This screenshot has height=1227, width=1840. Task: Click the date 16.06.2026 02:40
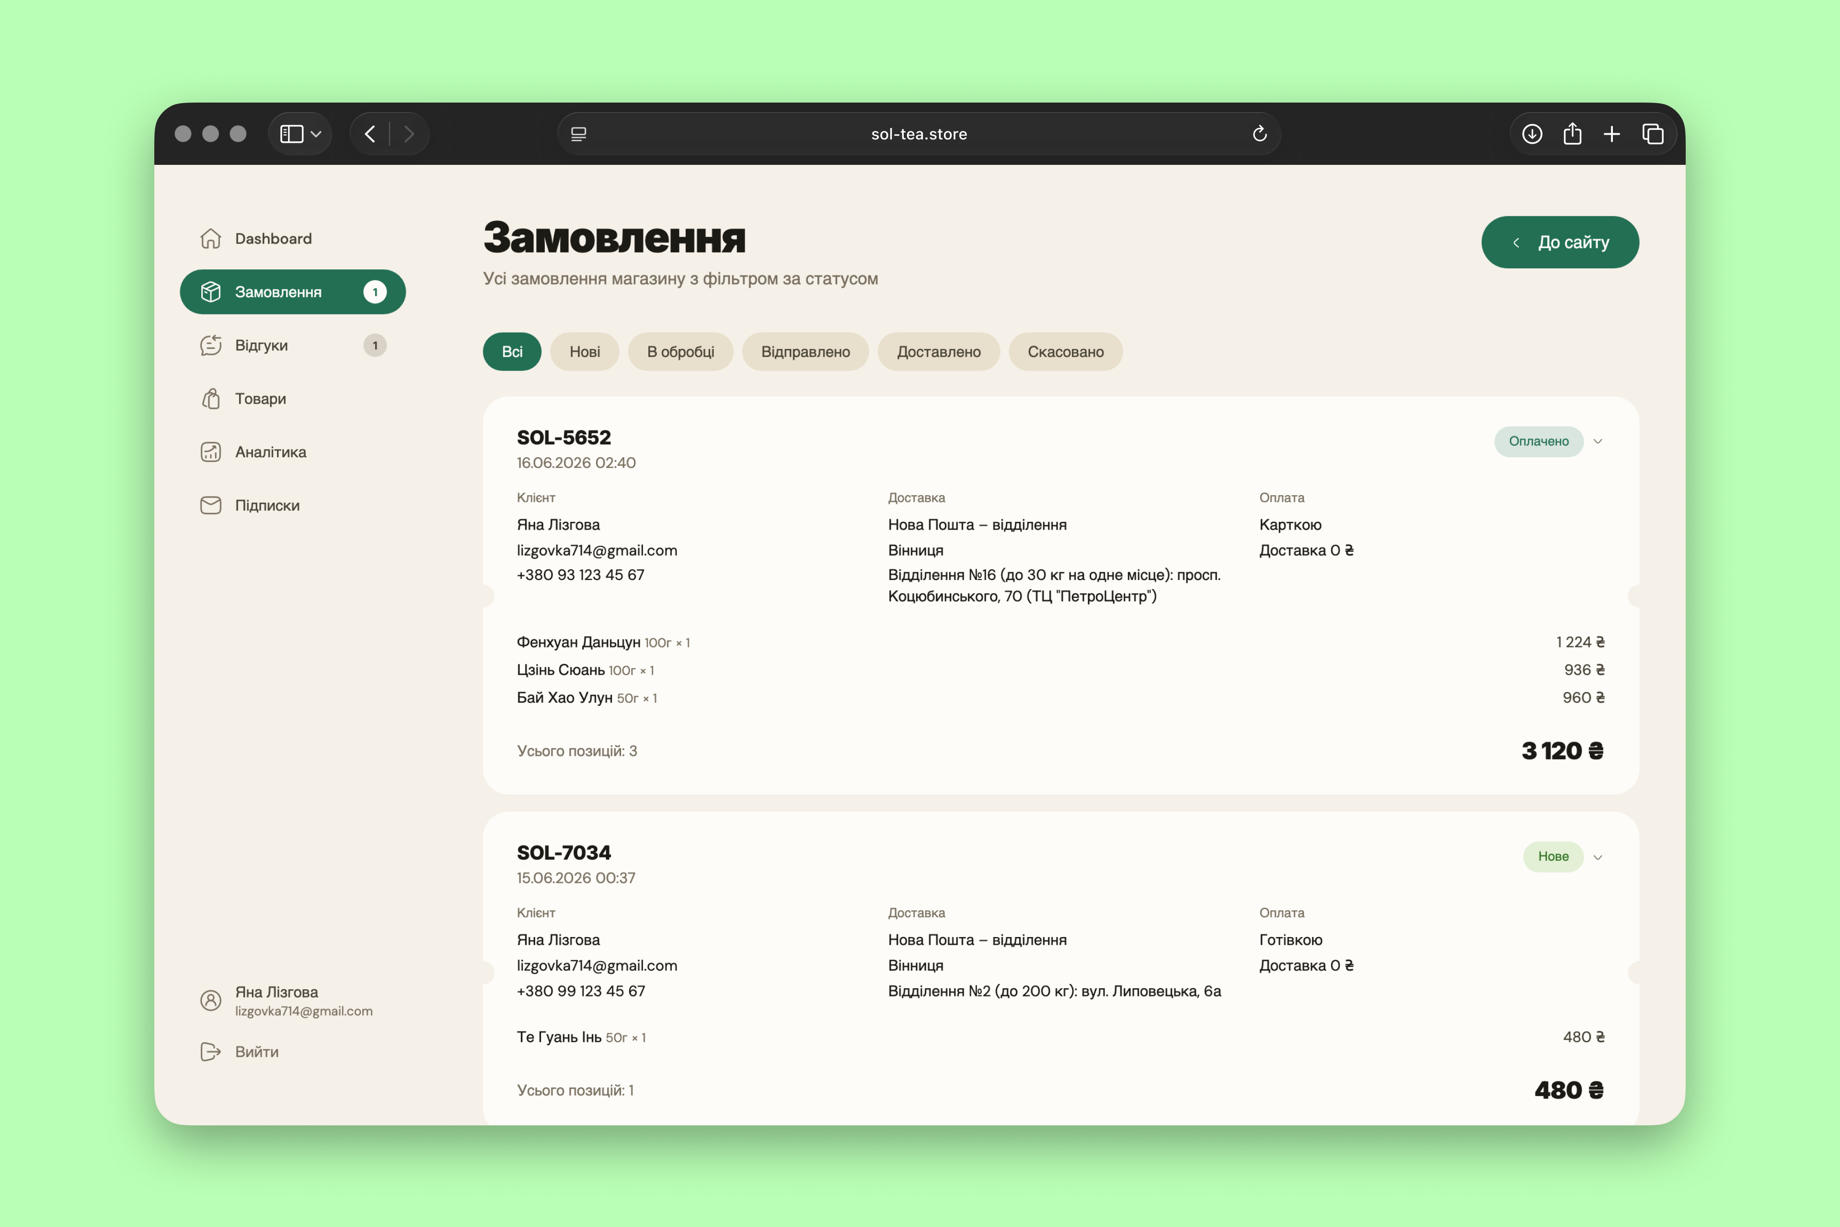[x=576, y=463]
